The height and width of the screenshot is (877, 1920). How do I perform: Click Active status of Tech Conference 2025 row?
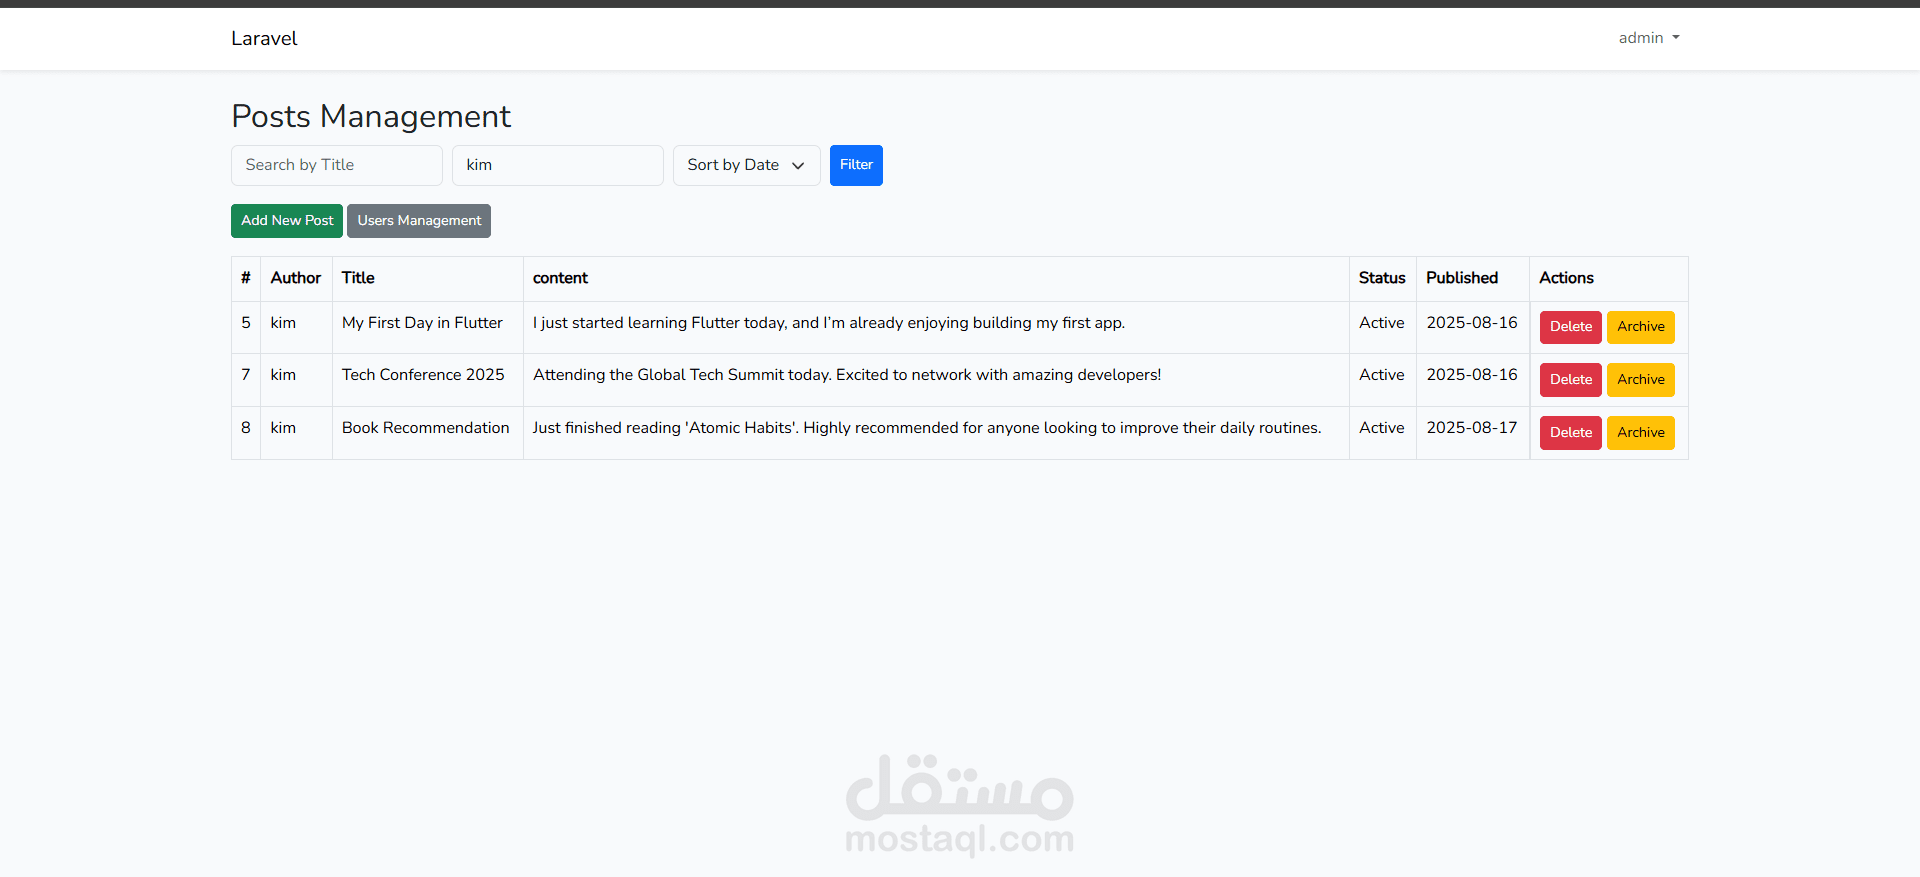(1382, 375)
